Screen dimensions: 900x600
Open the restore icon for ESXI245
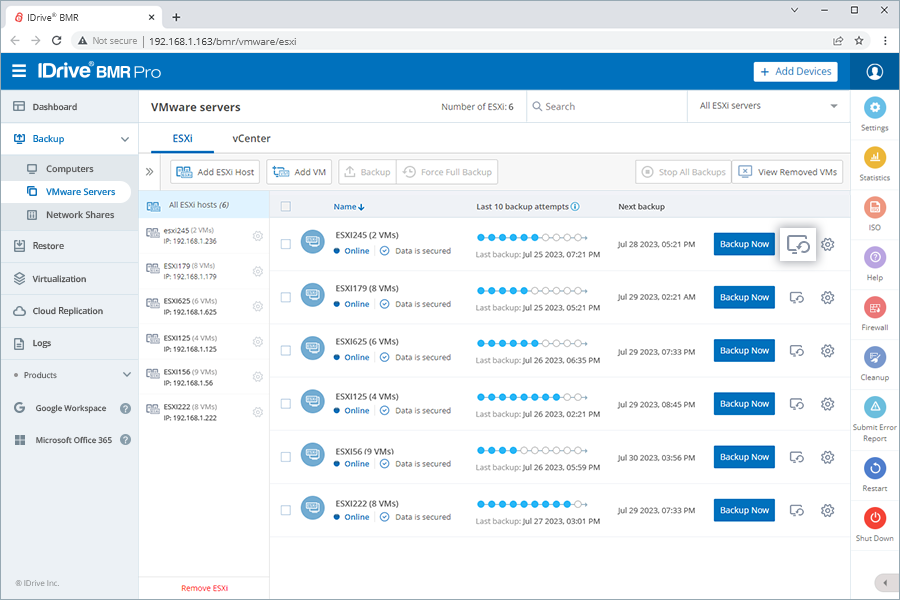(797, 244)
